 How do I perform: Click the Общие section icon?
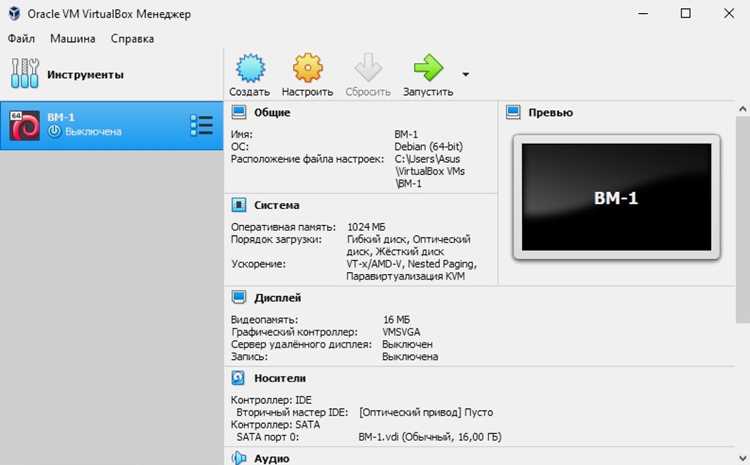click(239, 112)
